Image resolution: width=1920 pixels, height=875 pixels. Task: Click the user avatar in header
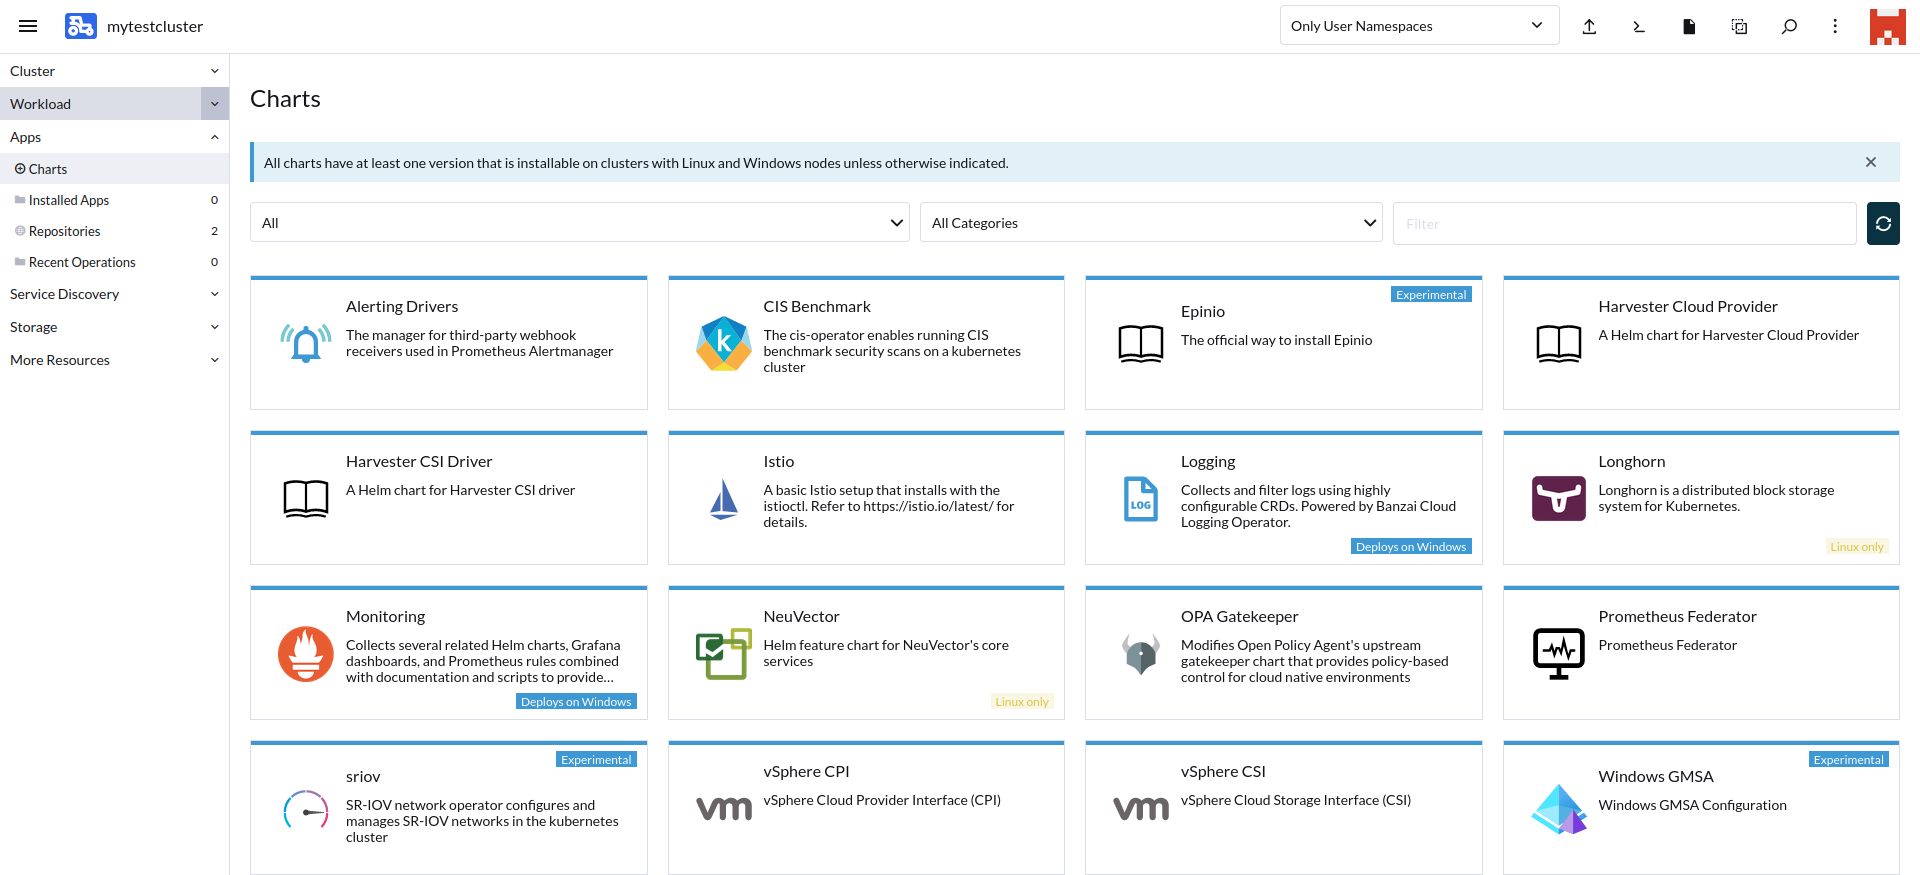click(x=1887, y=27)
